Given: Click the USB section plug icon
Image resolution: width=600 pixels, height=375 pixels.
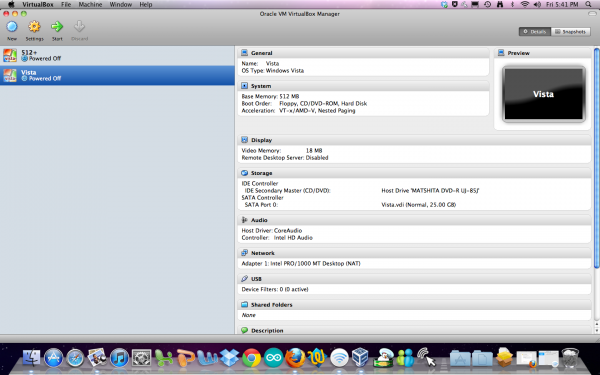Looking at the screenshot, I should 245,279.
